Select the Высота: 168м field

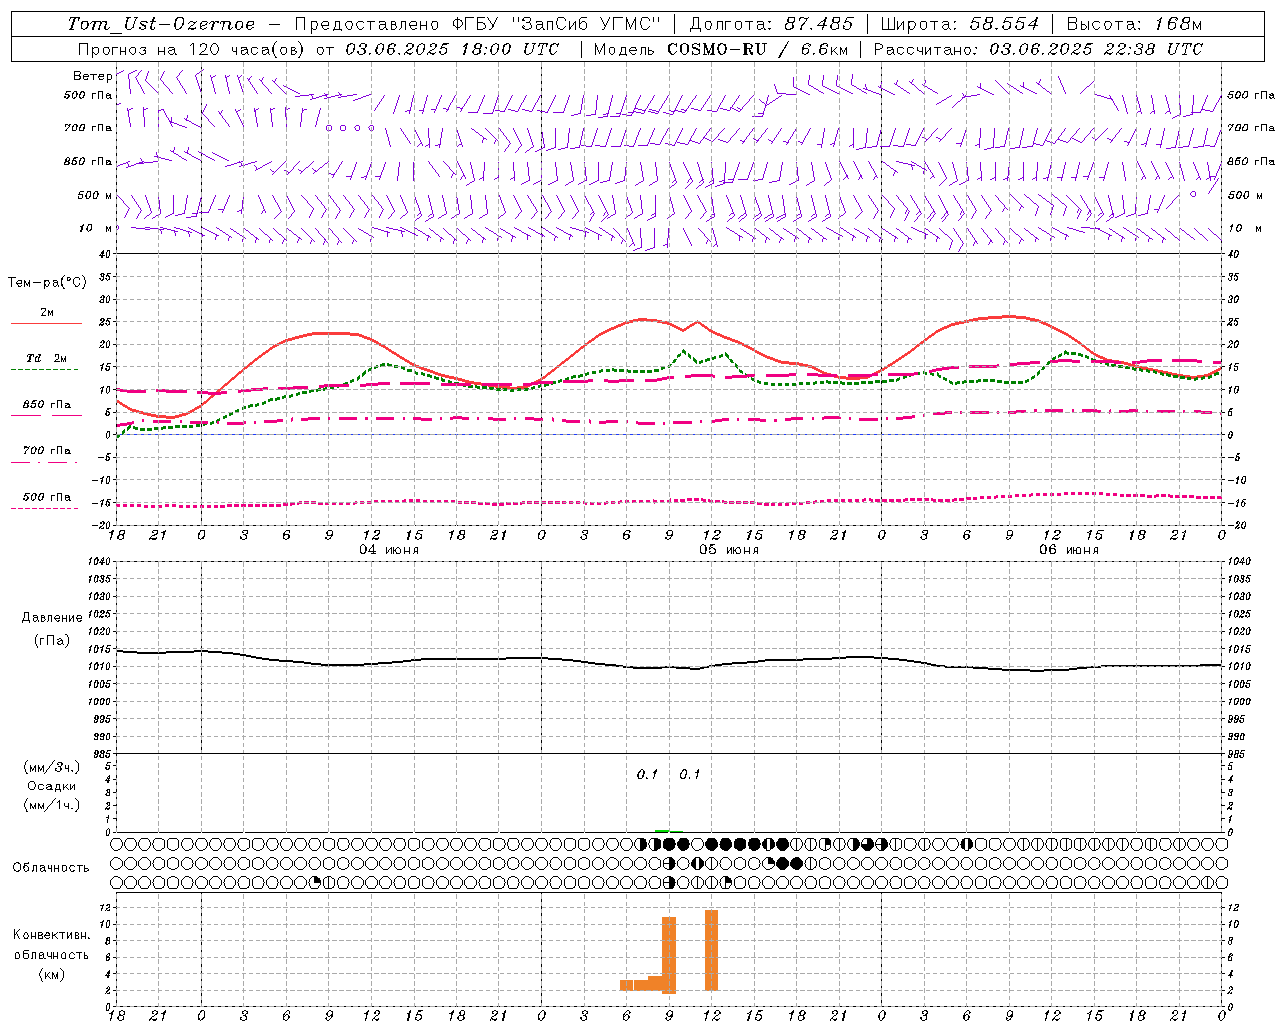1134,24
